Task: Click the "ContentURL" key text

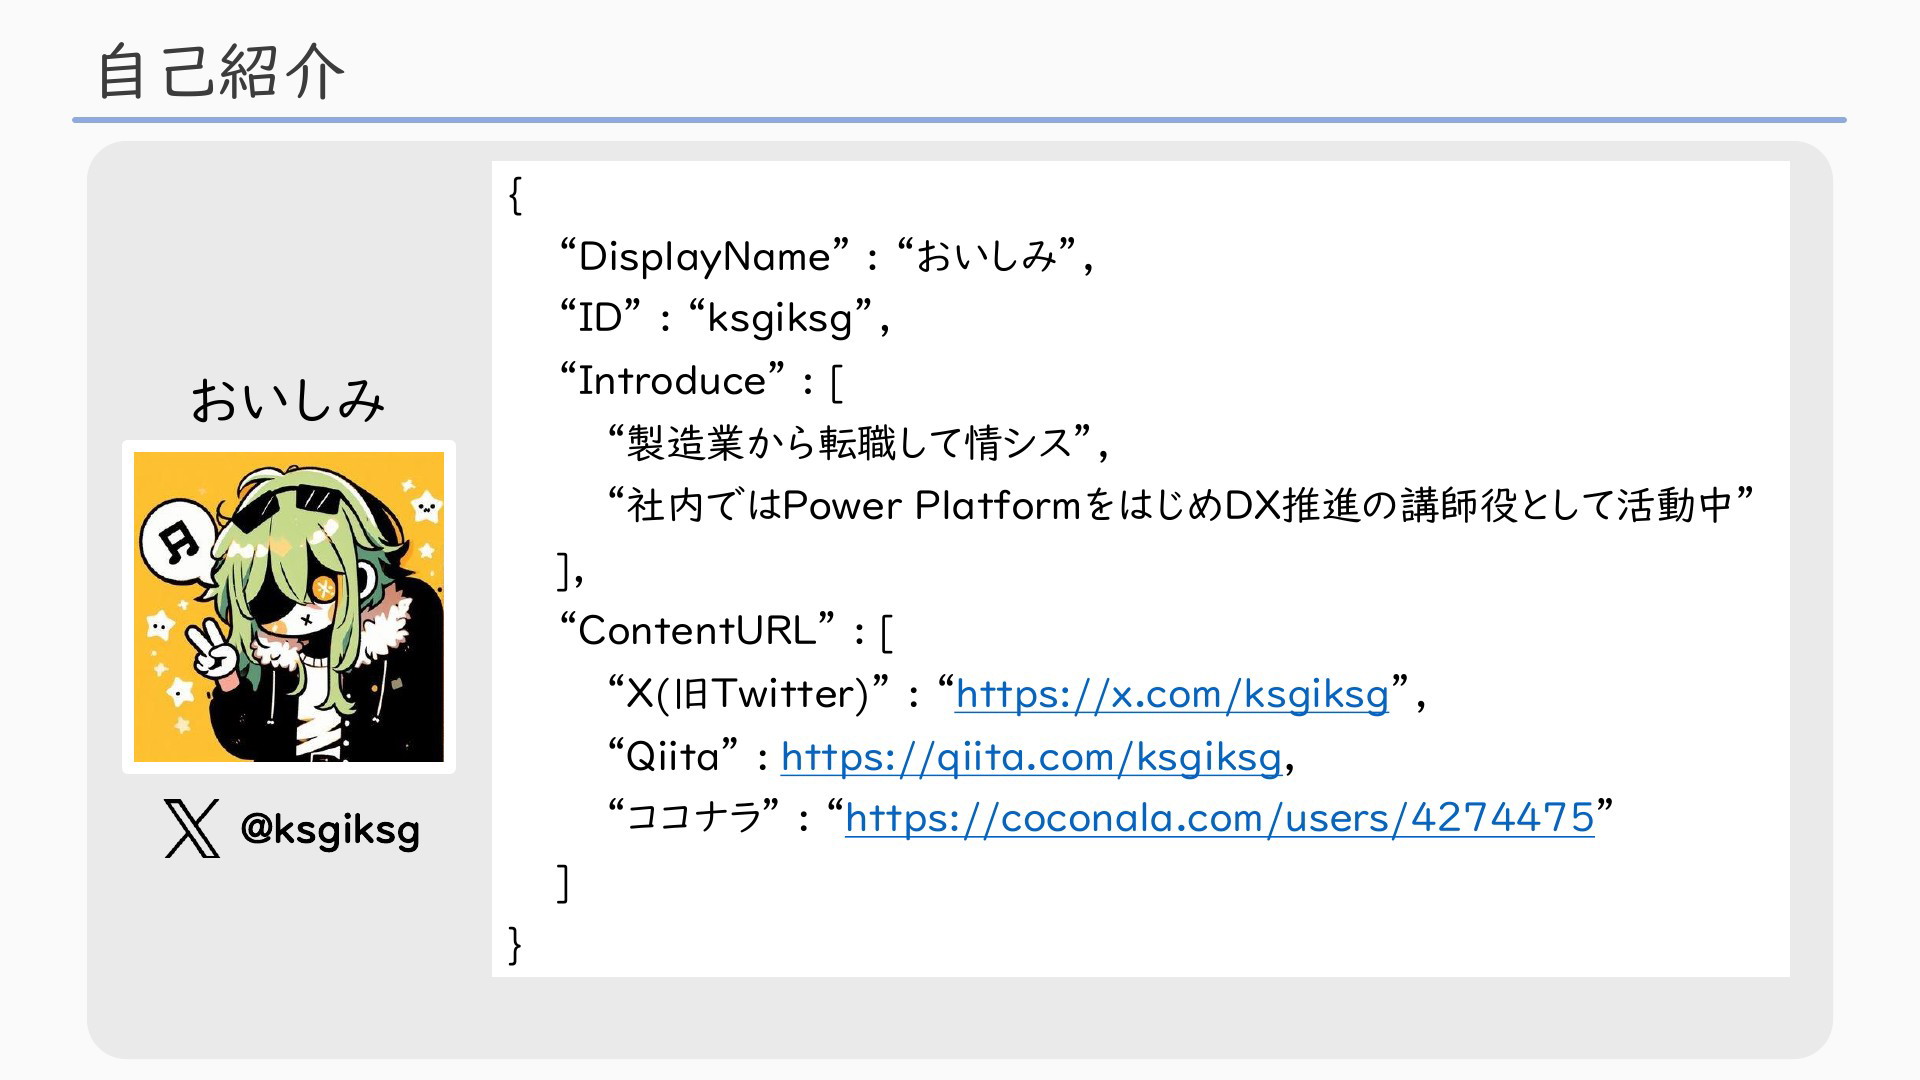Action: tap(698, 630)
